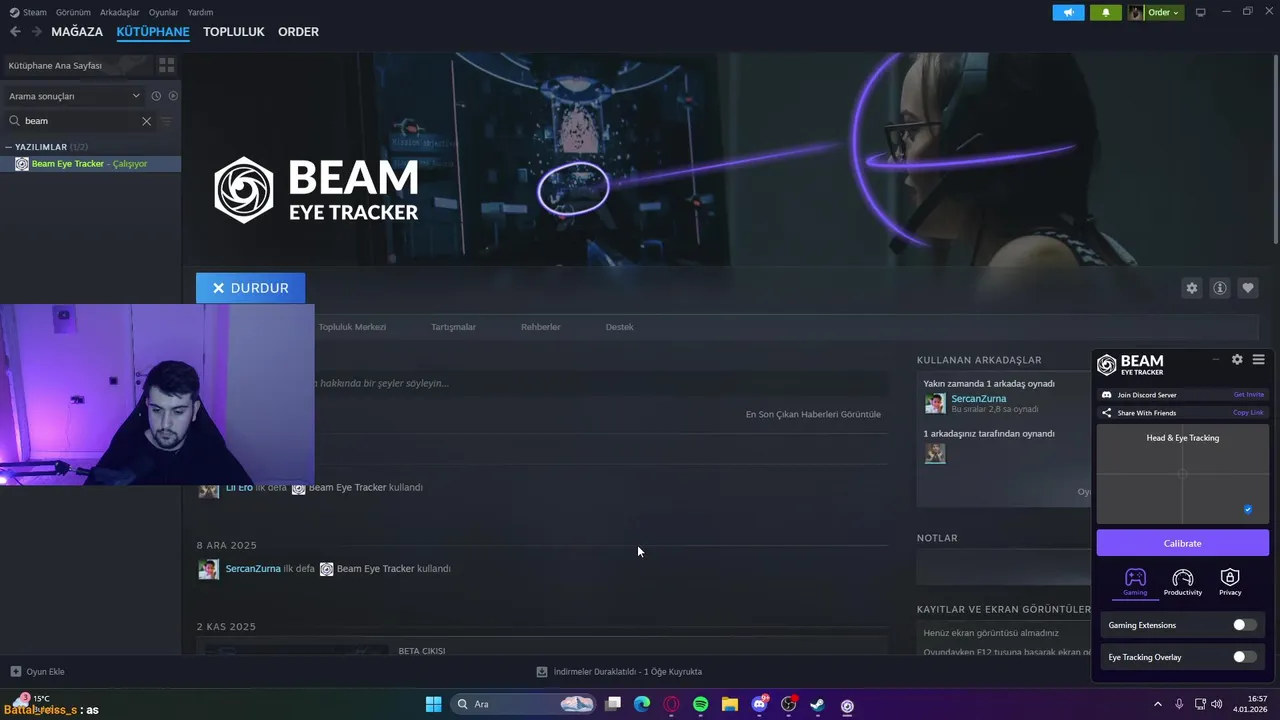1280x720 pixels.
Task: Click Get Invite link for Discord
Action: [x=1249, y=395]
